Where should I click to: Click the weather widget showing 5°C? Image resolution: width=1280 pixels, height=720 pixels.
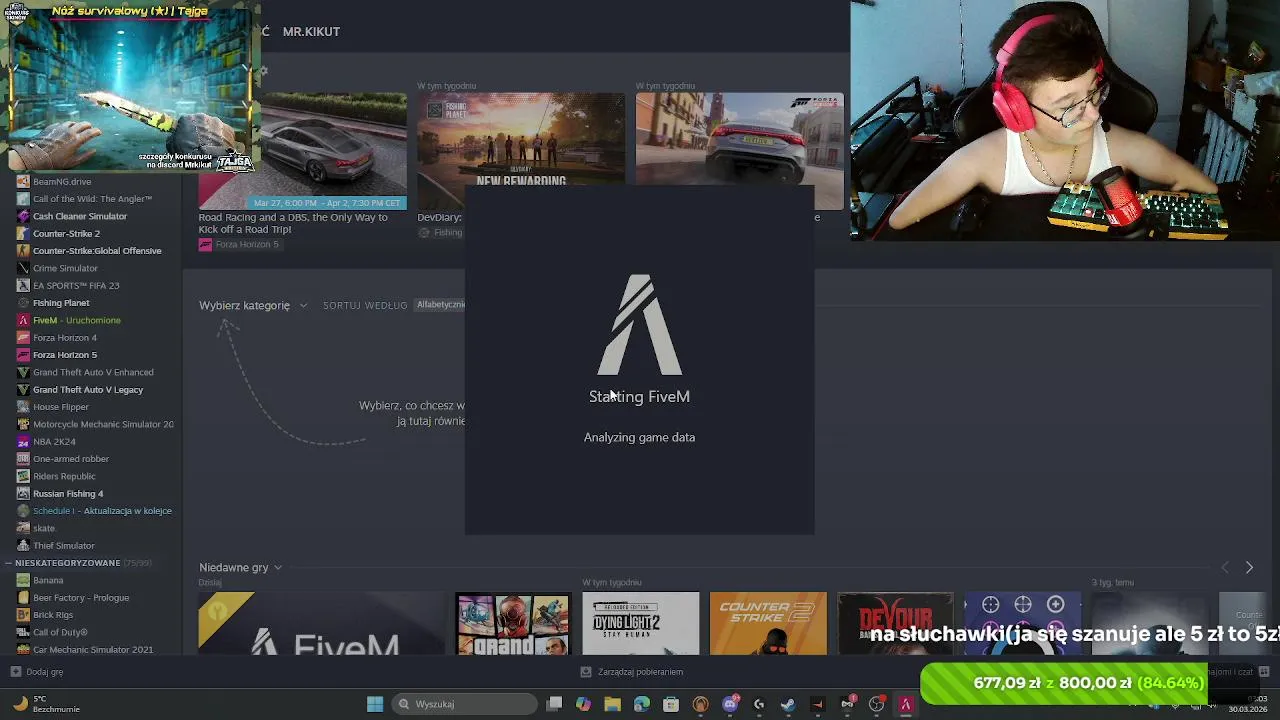click(x=45, y=704)
